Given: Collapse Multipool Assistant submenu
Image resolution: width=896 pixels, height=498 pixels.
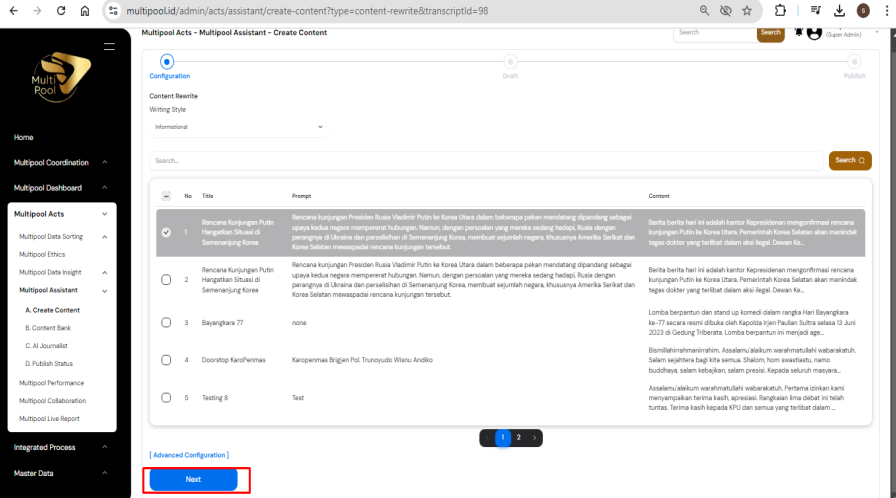Looking at the screenshot, I should coord(105,291).
